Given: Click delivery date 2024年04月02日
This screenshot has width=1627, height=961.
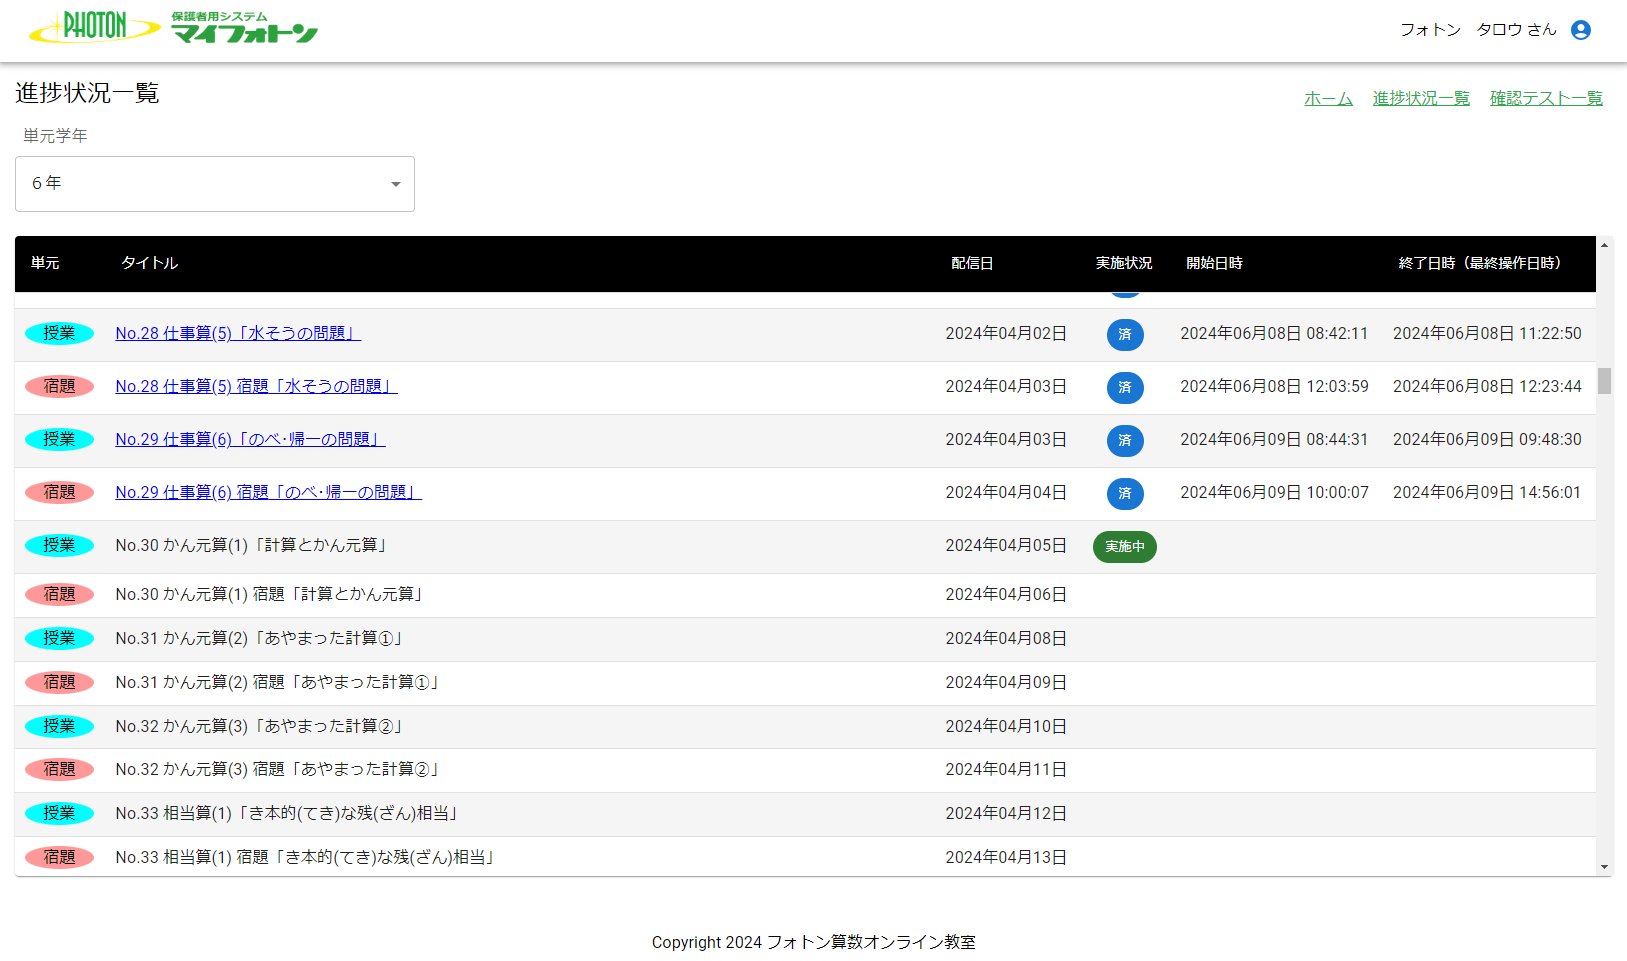Looking at the screenshot, I should (1006, 333).
